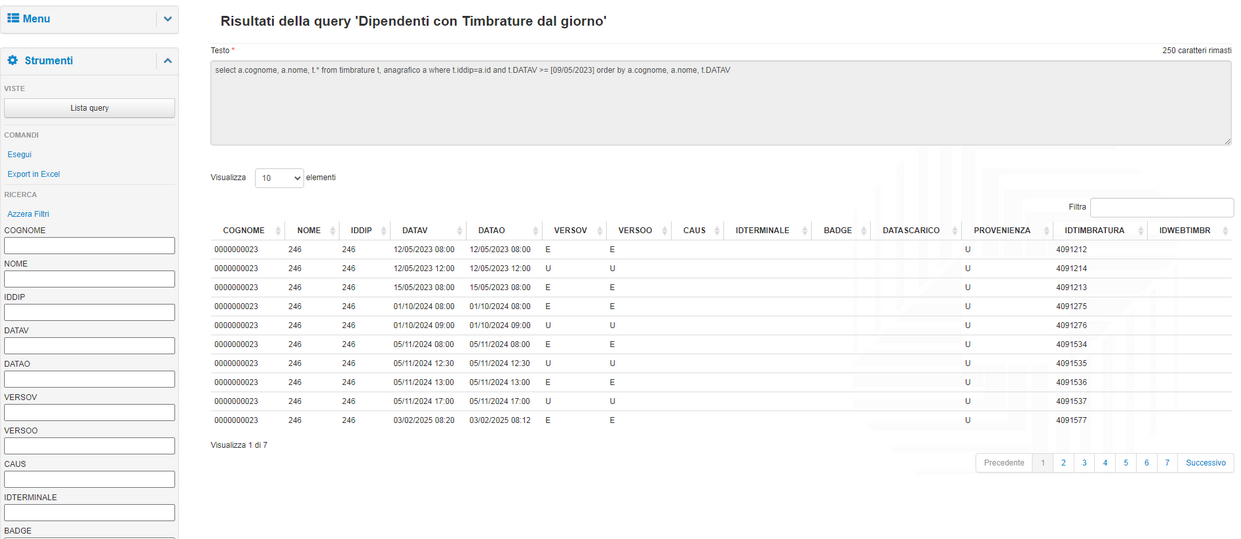Sort by PROVENIENZA column sort icon

[x=1044, y=231]
